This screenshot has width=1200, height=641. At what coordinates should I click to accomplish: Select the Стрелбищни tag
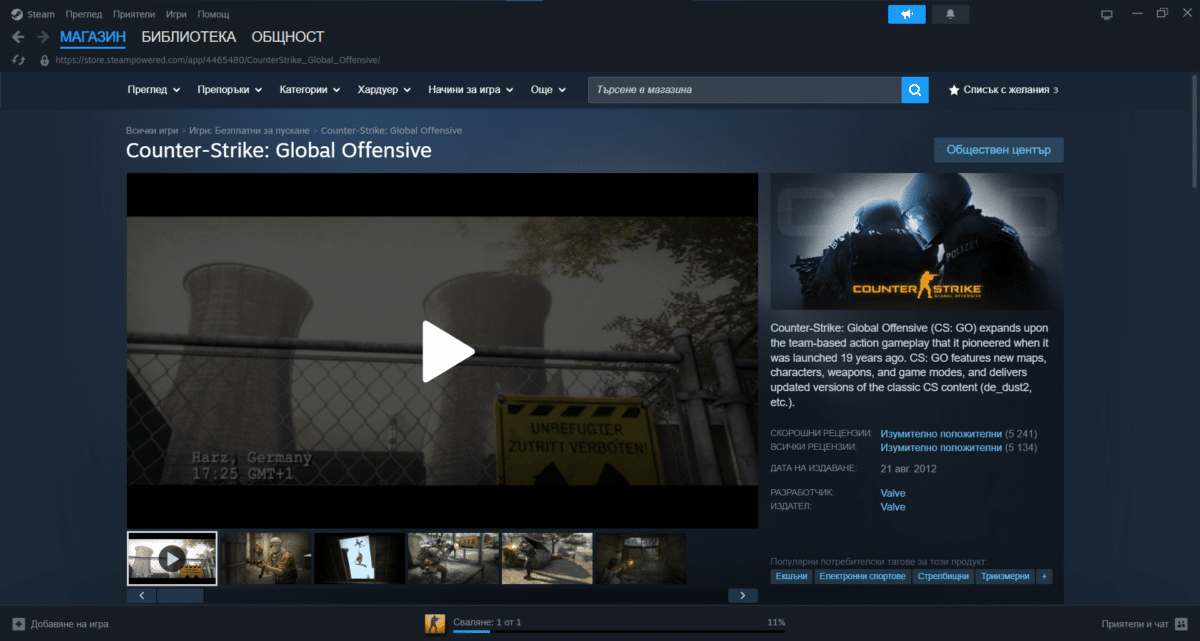[944, 577]
